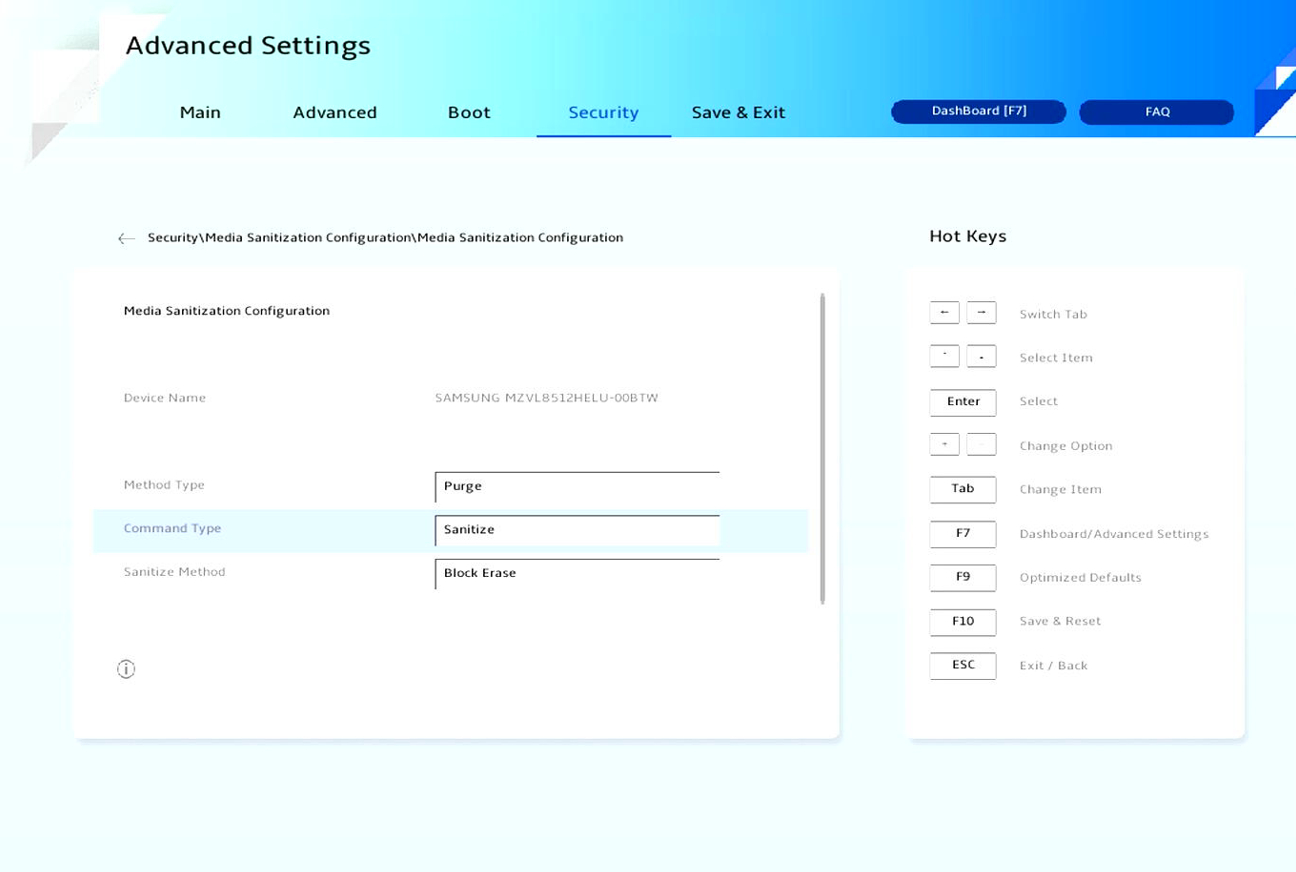Click the F10 Save & Reset key icon
1296x872 pixels.
962,622
